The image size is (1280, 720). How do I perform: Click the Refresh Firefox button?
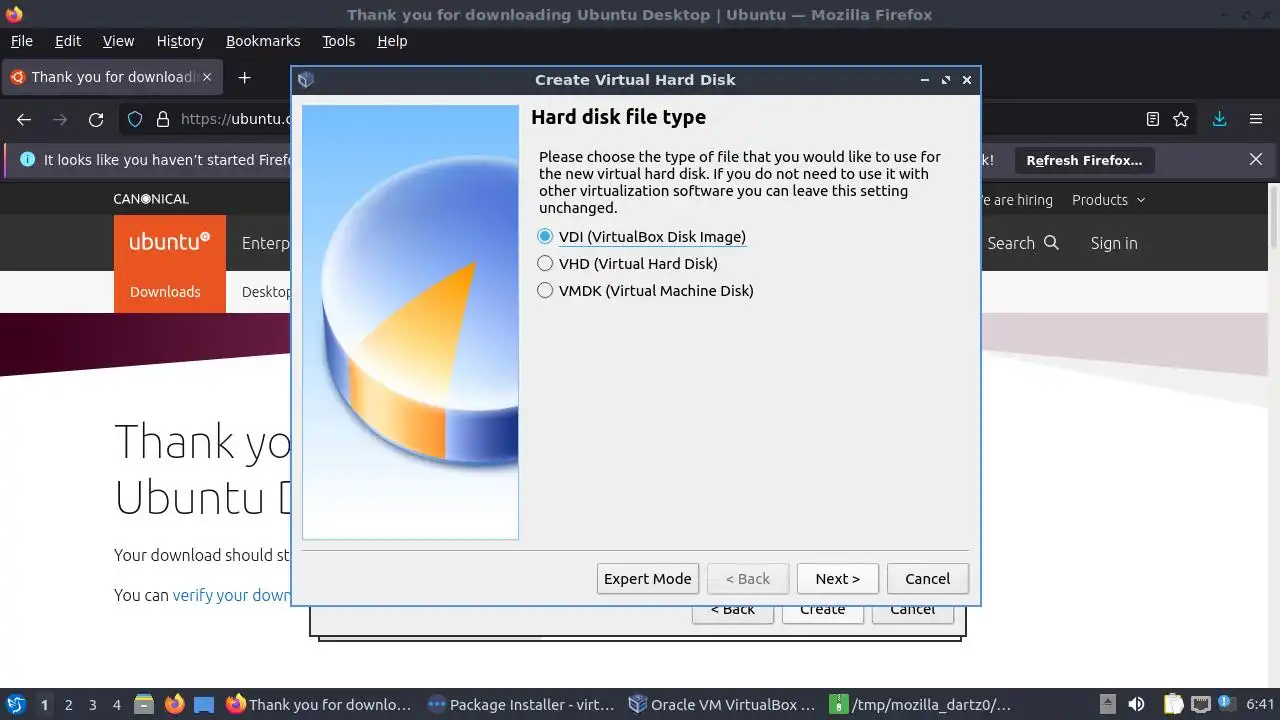[x=1084, y=160]
